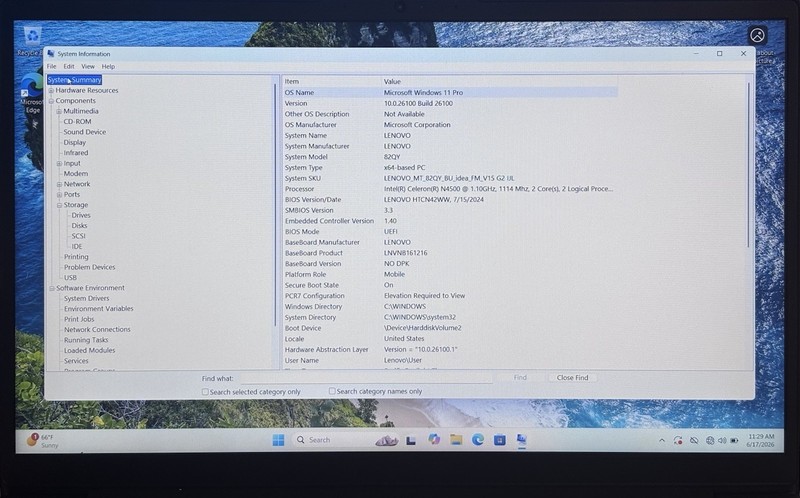Select the Processor row

[449, 189]
